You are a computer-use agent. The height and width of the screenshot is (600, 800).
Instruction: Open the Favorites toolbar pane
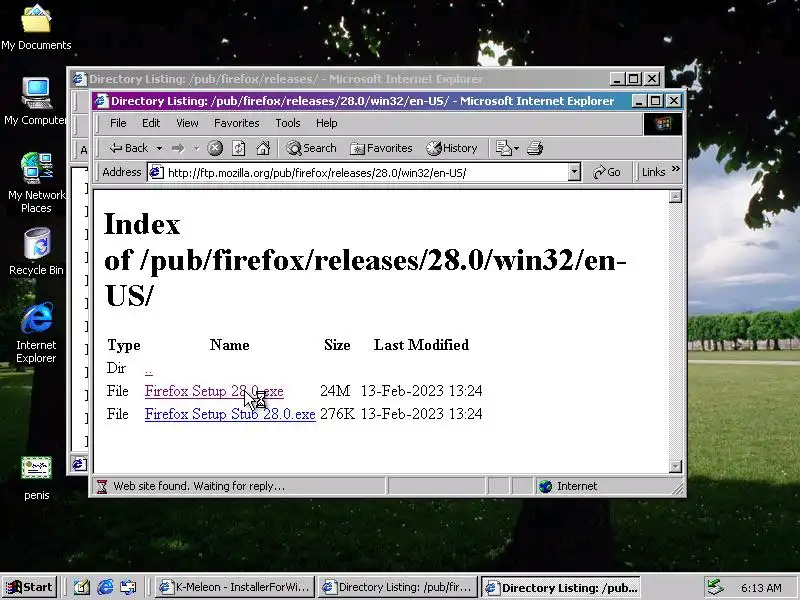pyautogui.click(x=381, y=148)
